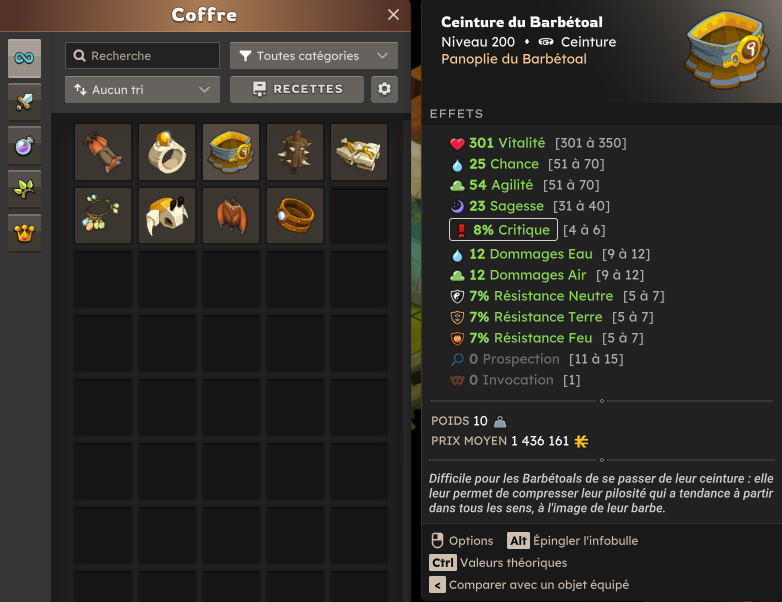Select the white ring with gold gem

167,152
